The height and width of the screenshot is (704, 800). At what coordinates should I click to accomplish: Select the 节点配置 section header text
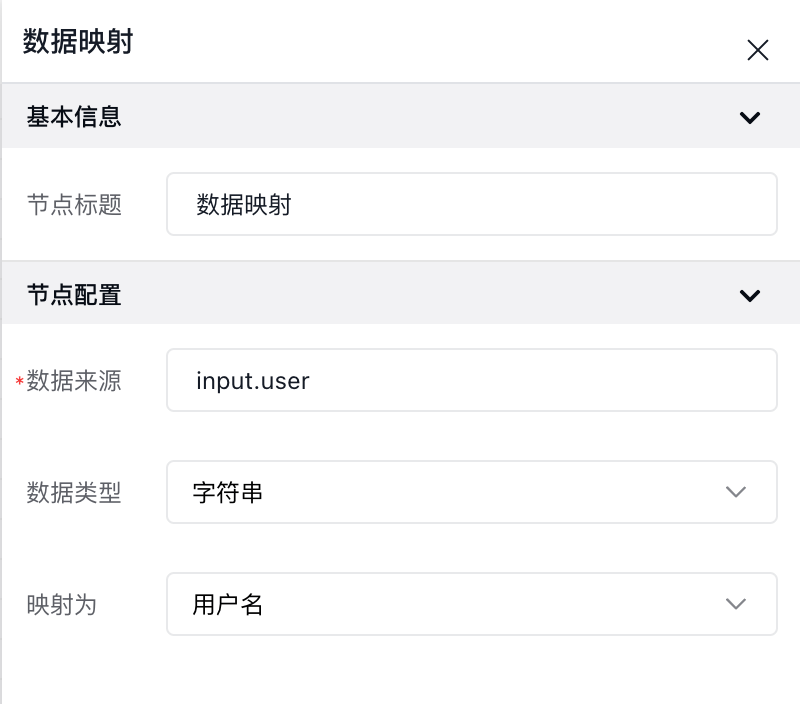click(x=74, y=295)
